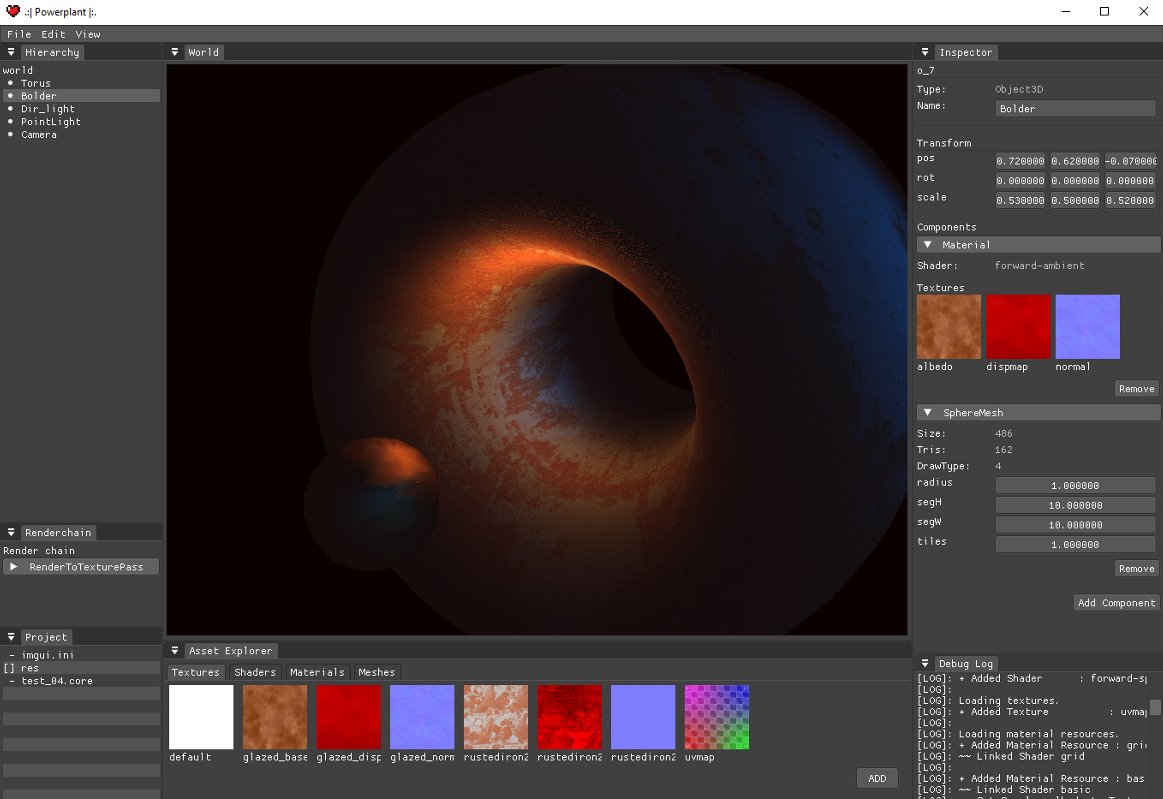
Task: Switch to the Shaders tab
Action: coord(254,672)
